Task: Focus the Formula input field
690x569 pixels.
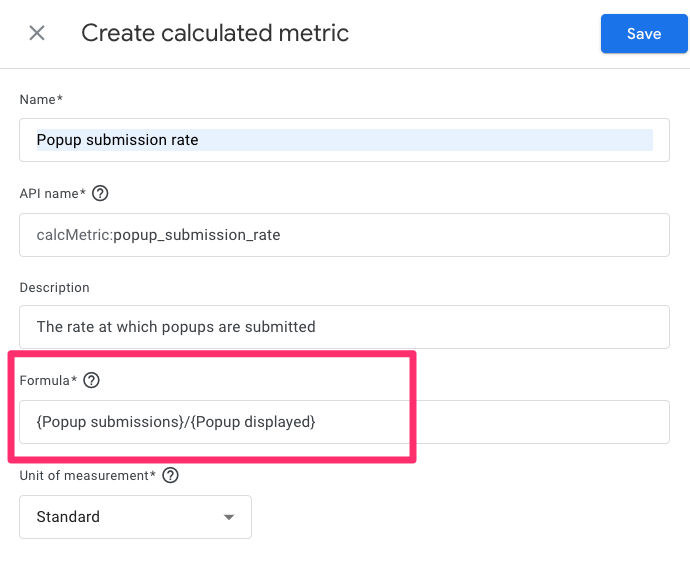Action: 344,422
